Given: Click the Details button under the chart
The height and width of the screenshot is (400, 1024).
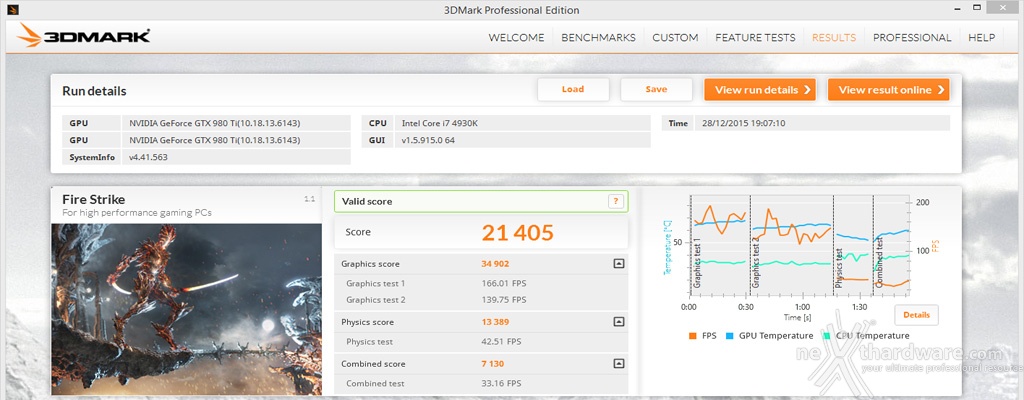Looking at the screenshot, I should tap(916, 315).
